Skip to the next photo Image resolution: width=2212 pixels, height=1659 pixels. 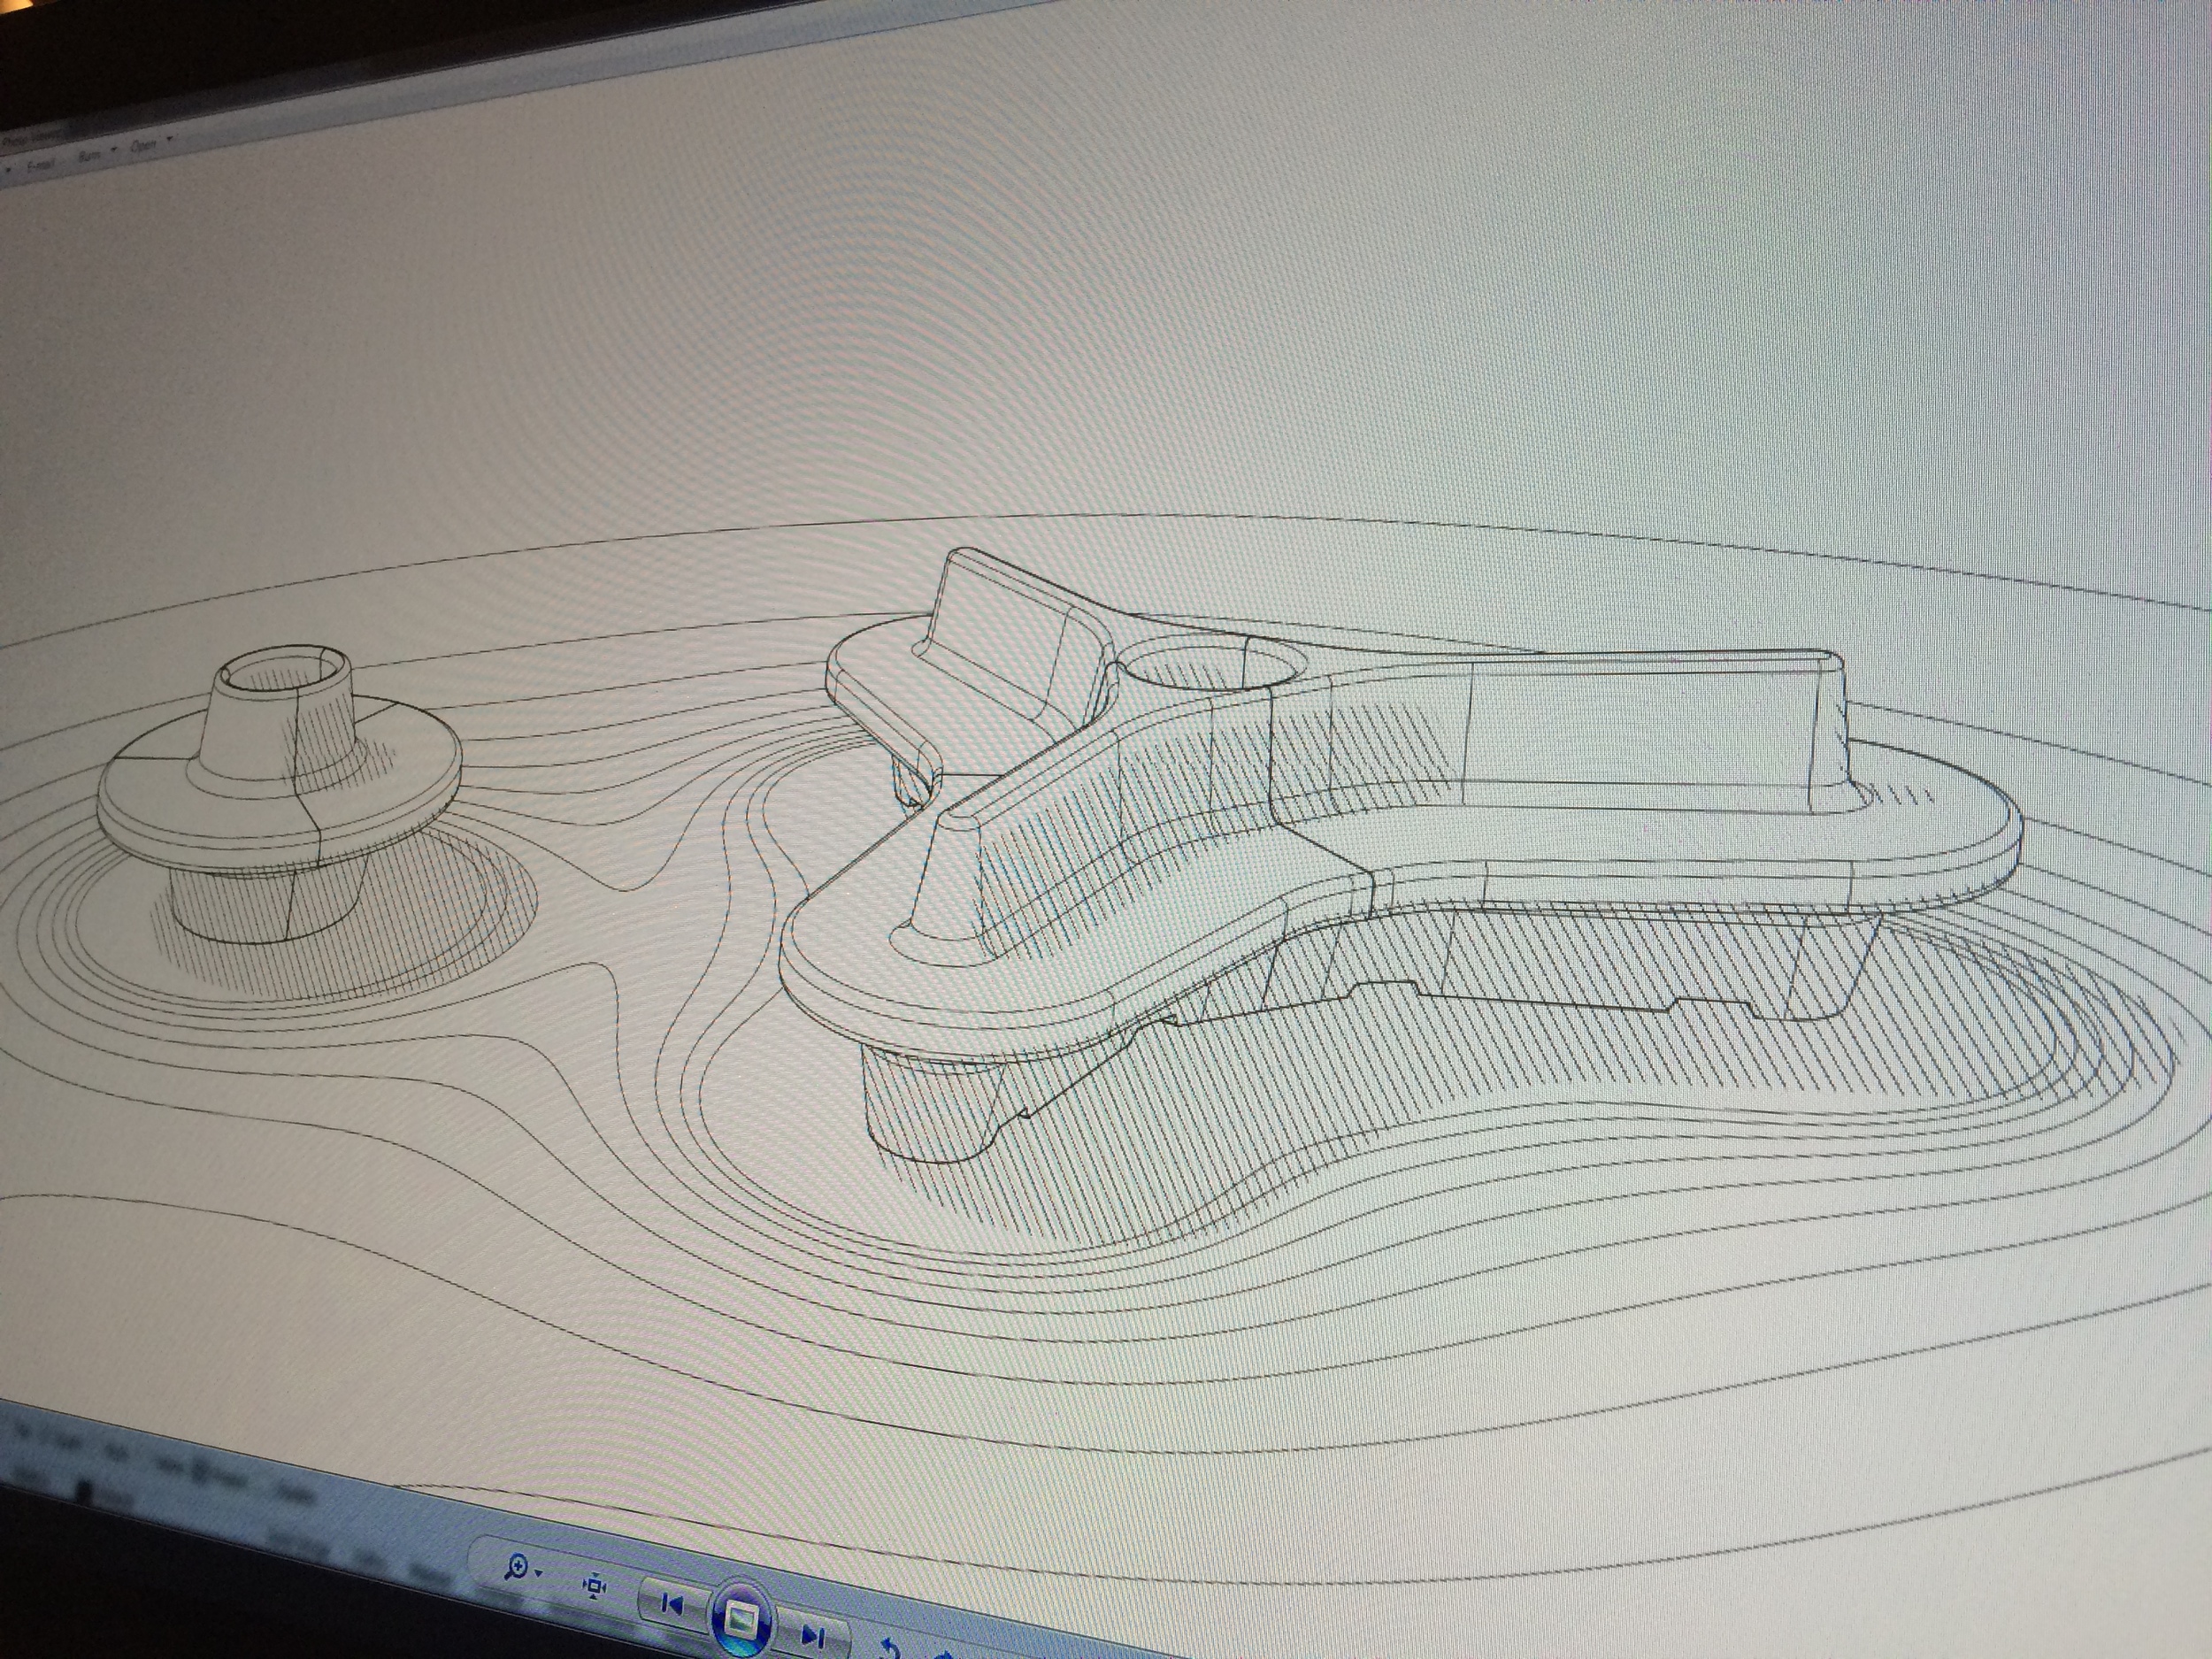pos(813,1636)
